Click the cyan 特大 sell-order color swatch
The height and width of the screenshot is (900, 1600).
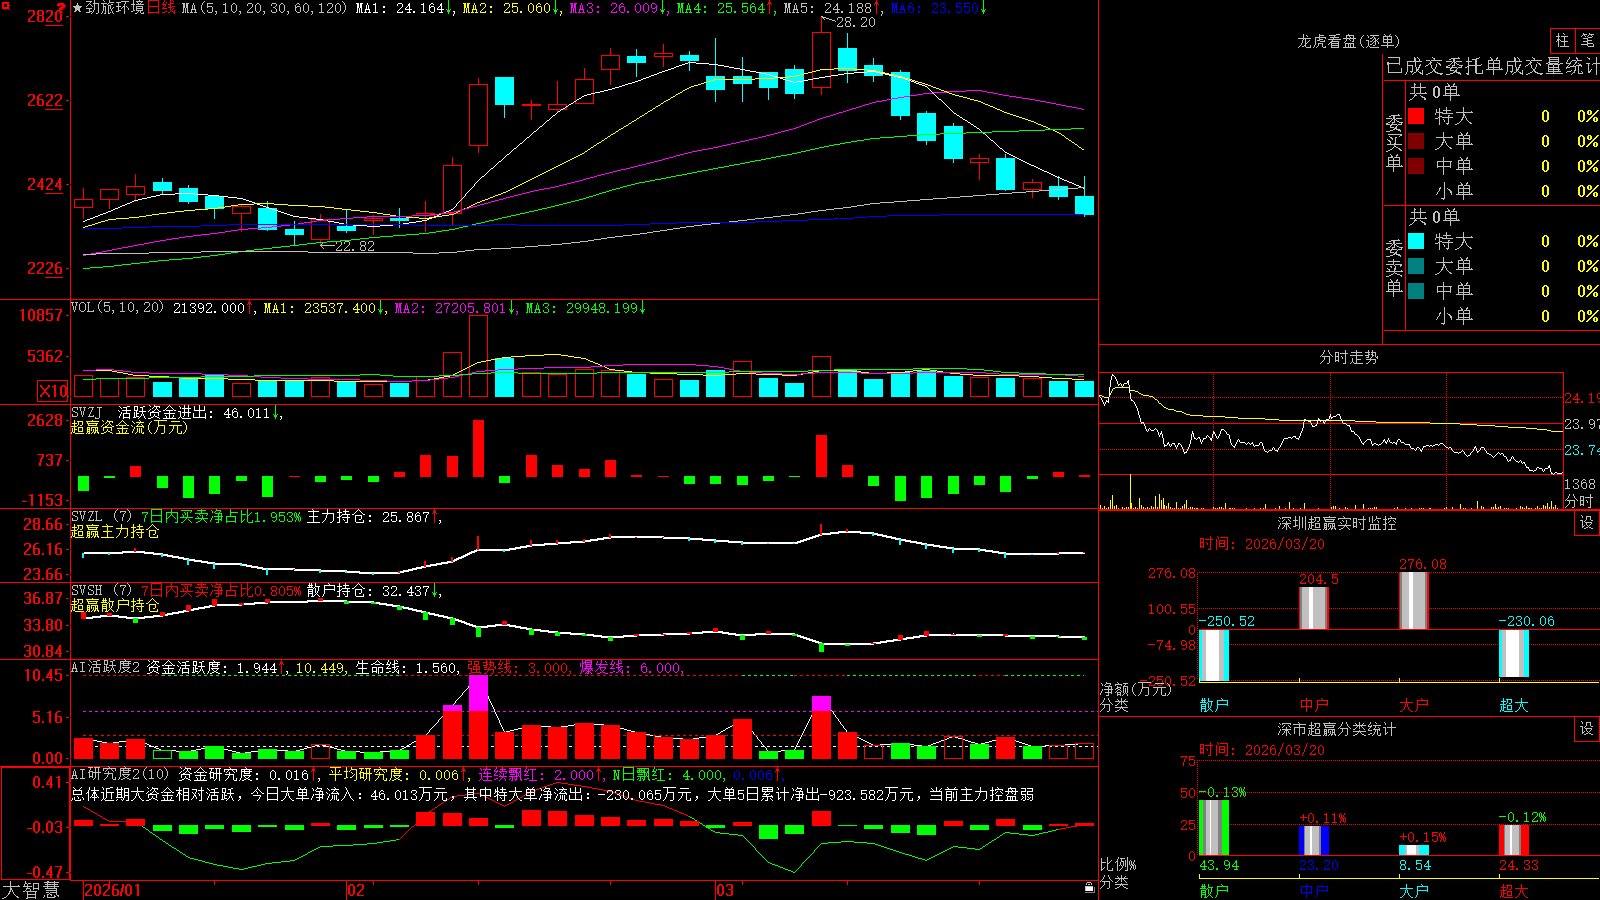tap(1416, 241)
